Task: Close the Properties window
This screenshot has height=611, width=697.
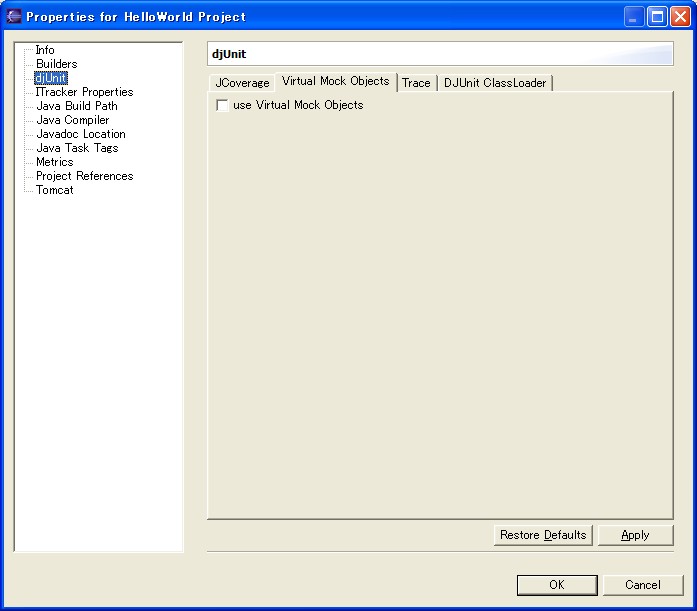Action: tap(680, 17)
